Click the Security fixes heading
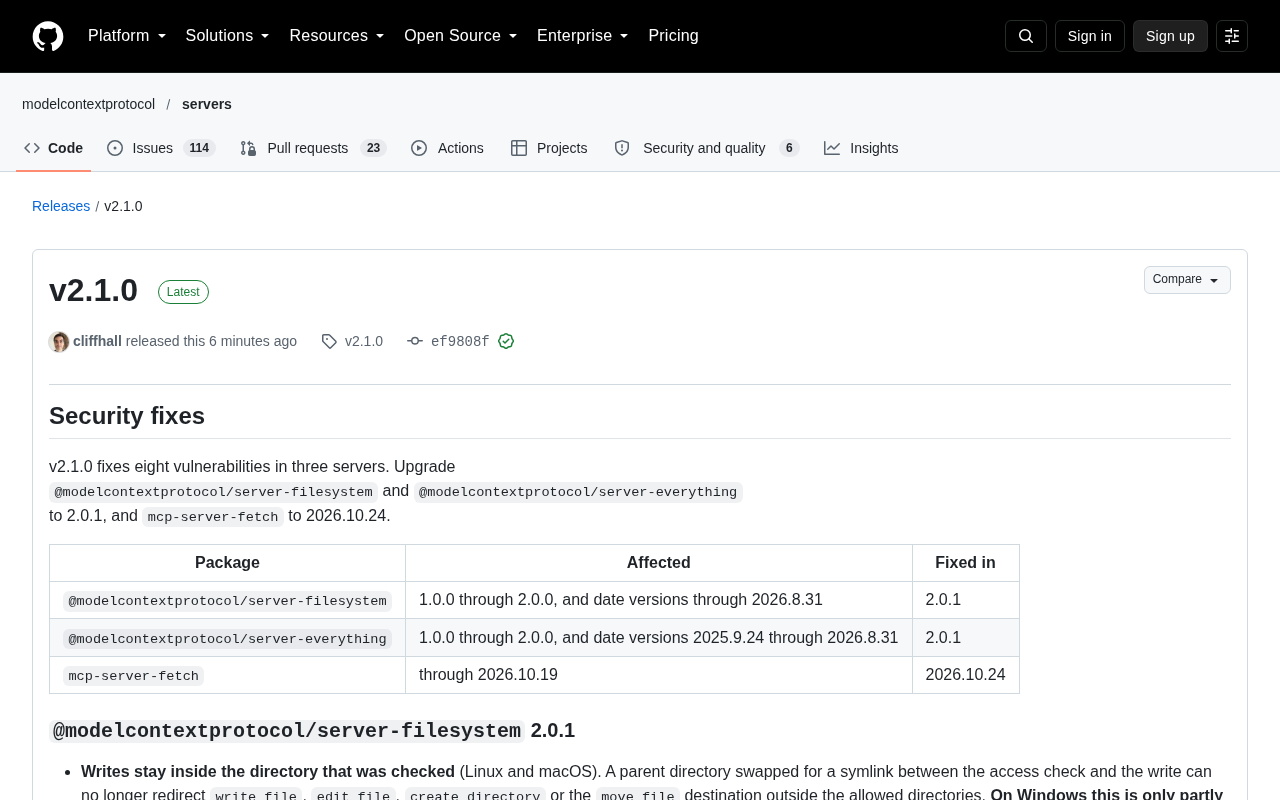 [127, 416]
